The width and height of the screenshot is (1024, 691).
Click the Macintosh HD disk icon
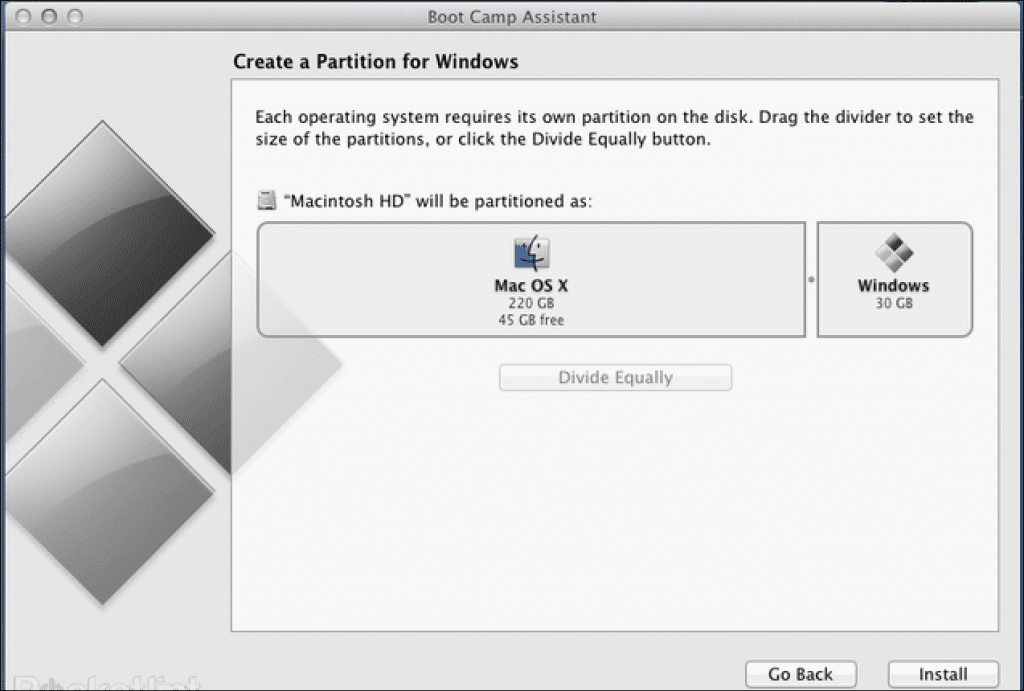click(266, 200)
